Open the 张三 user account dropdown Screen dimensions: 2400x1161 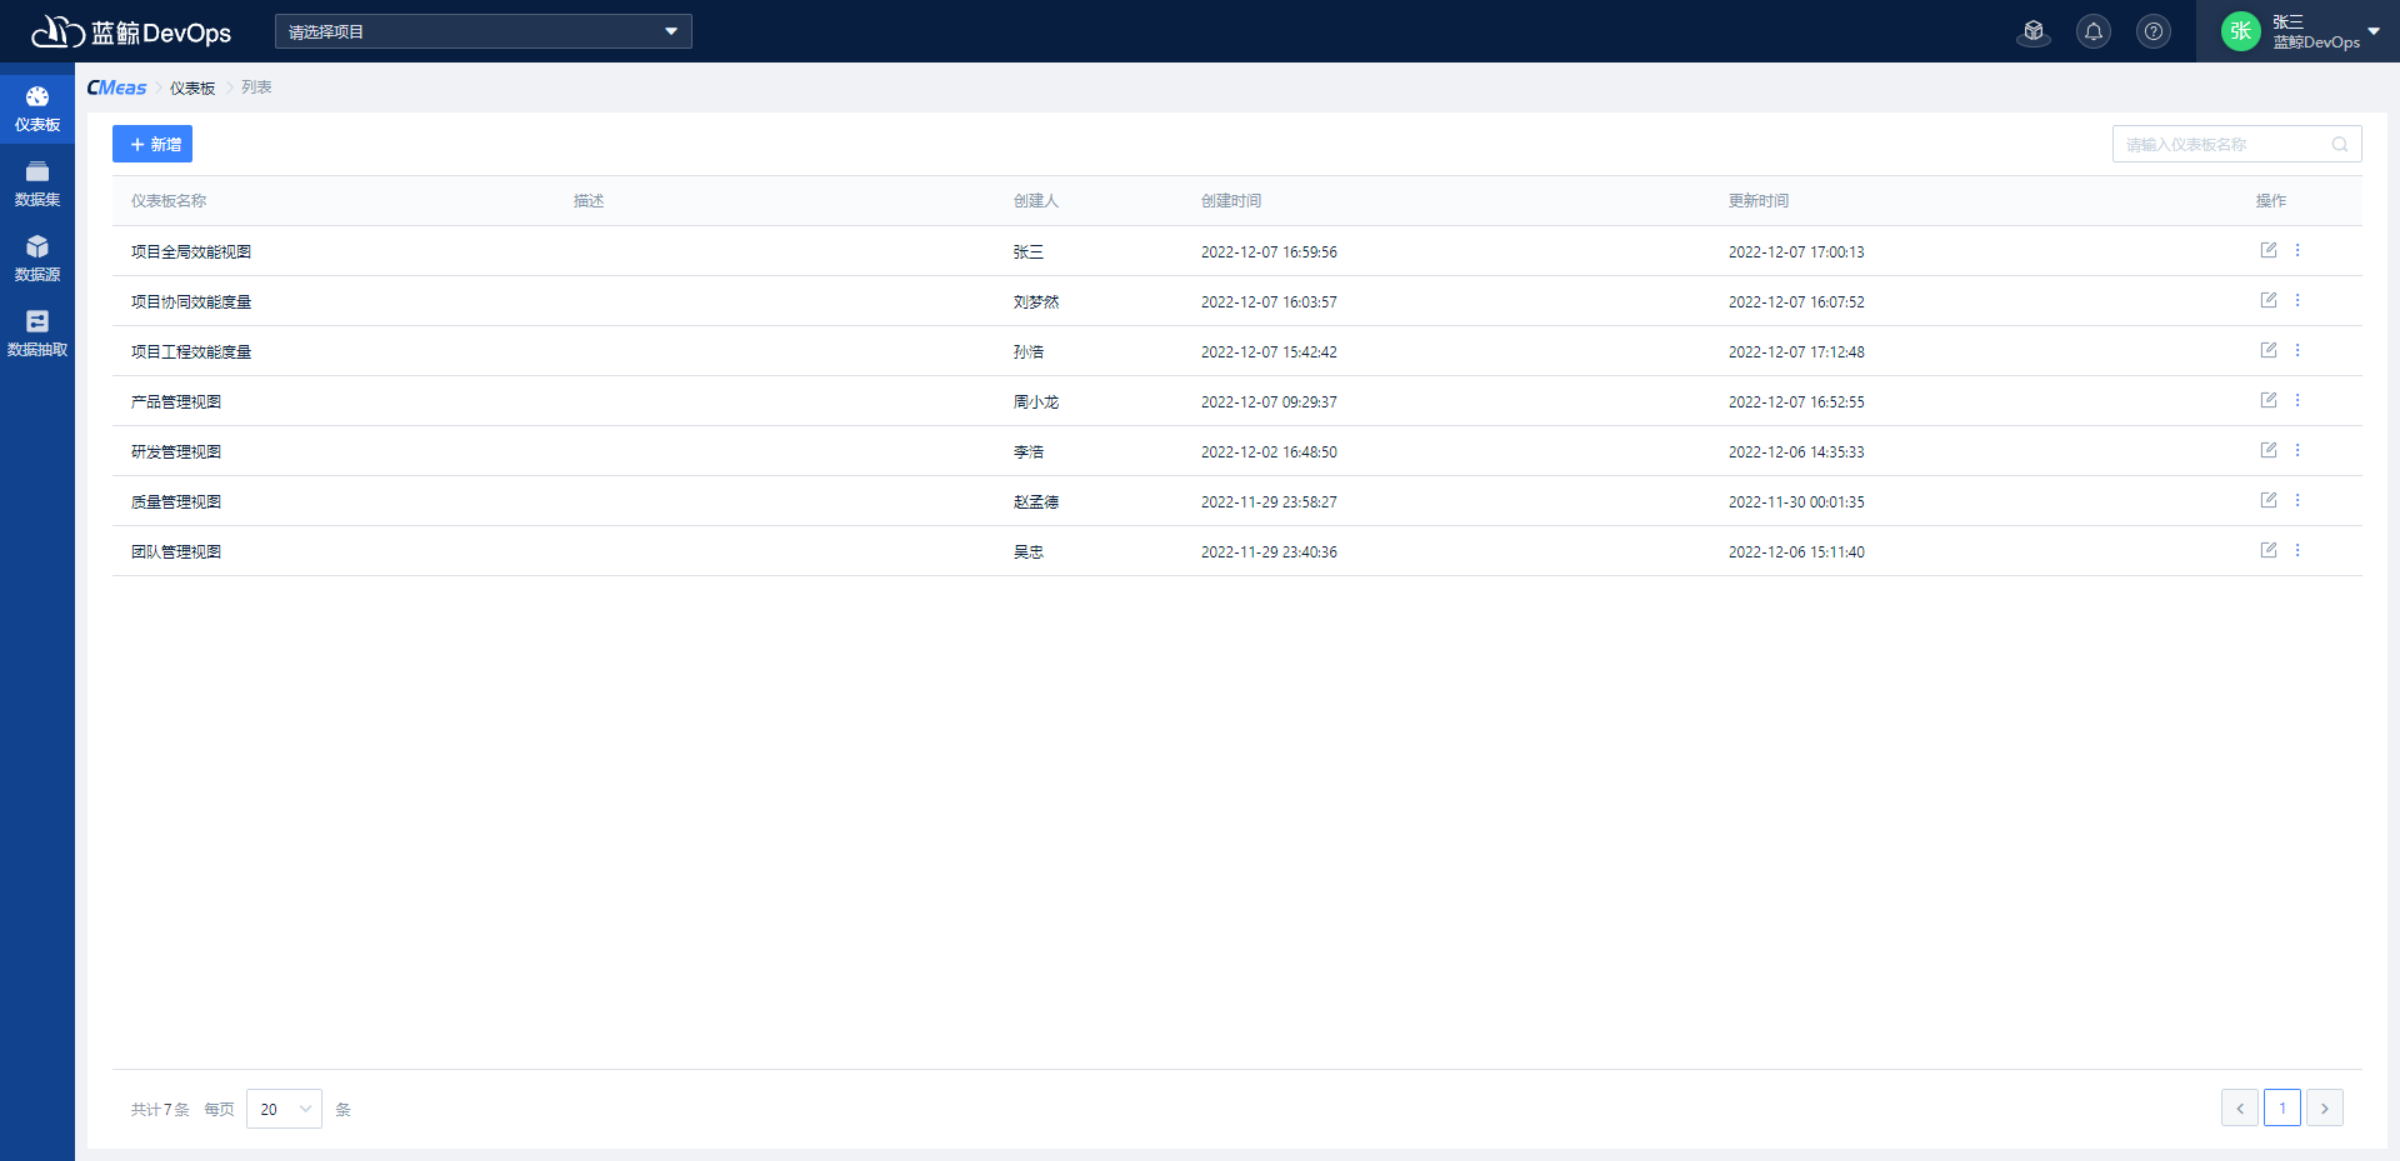coord(2373,31)
